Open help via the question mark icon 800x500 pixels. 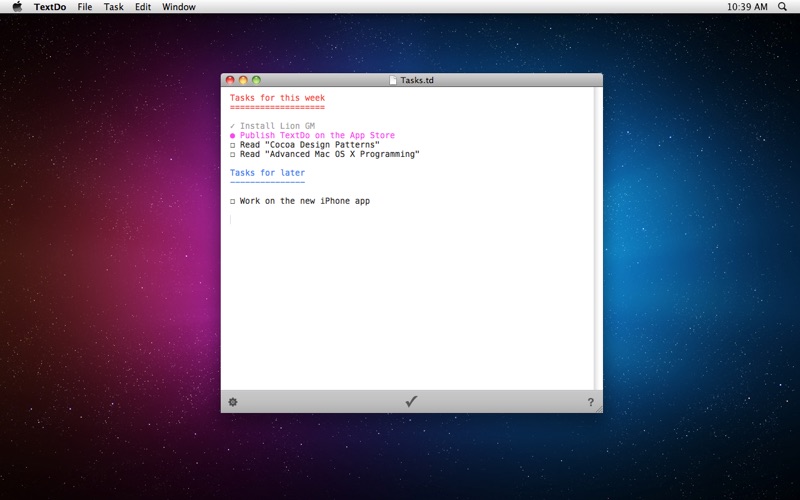coord(590,402)
